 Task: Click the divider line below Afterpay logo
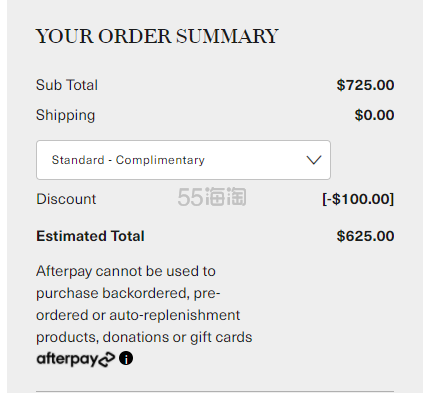coord(215,391)
